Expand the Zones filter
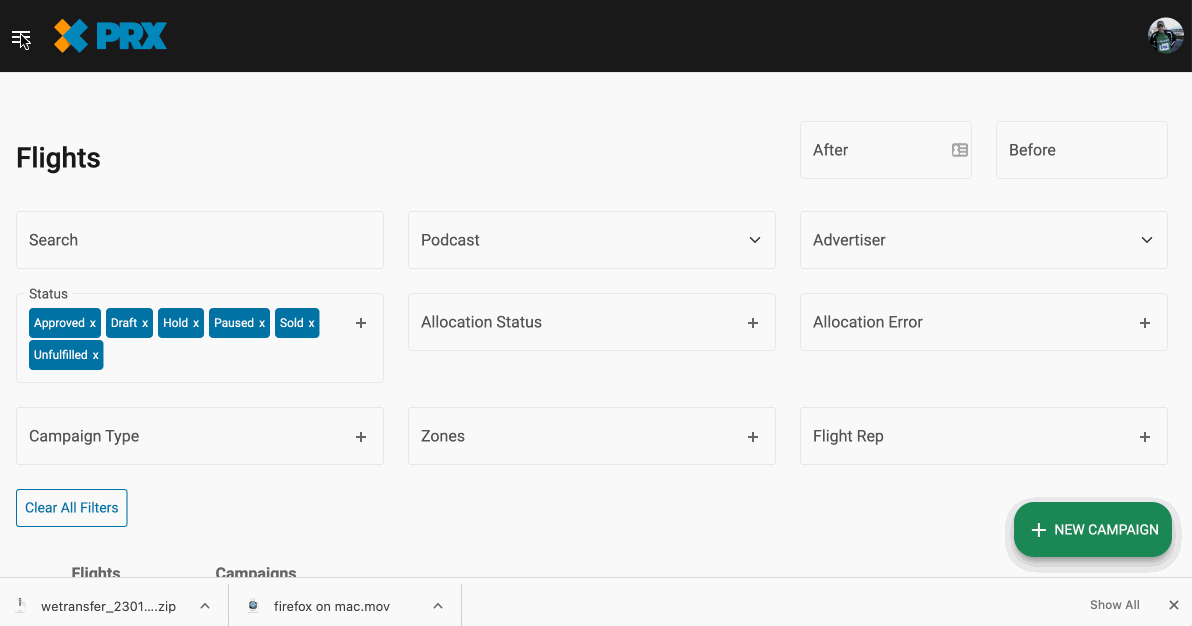This screenshot has width=1192, height=626. [x=753, y=437]
